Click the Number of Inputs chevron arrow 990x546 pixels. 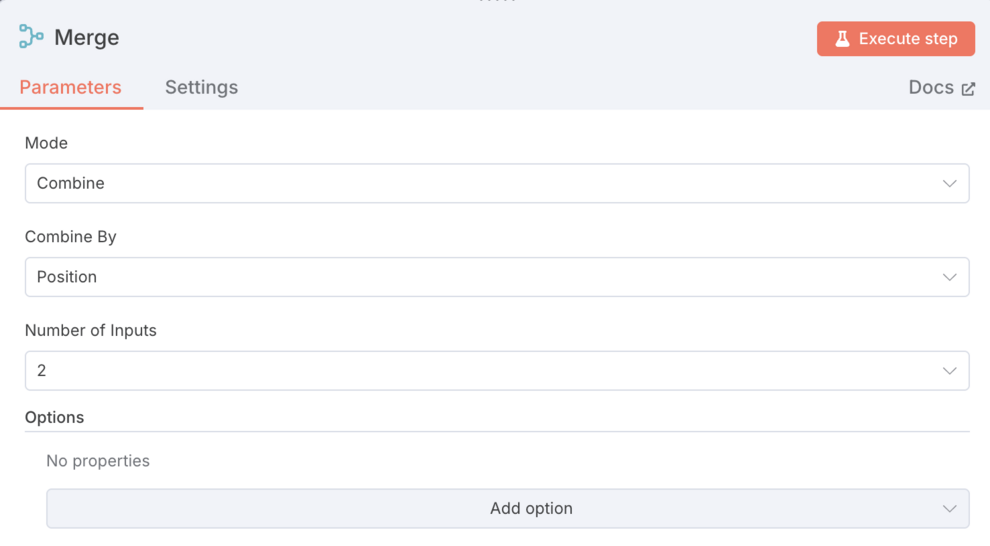(x=949, y=371)
